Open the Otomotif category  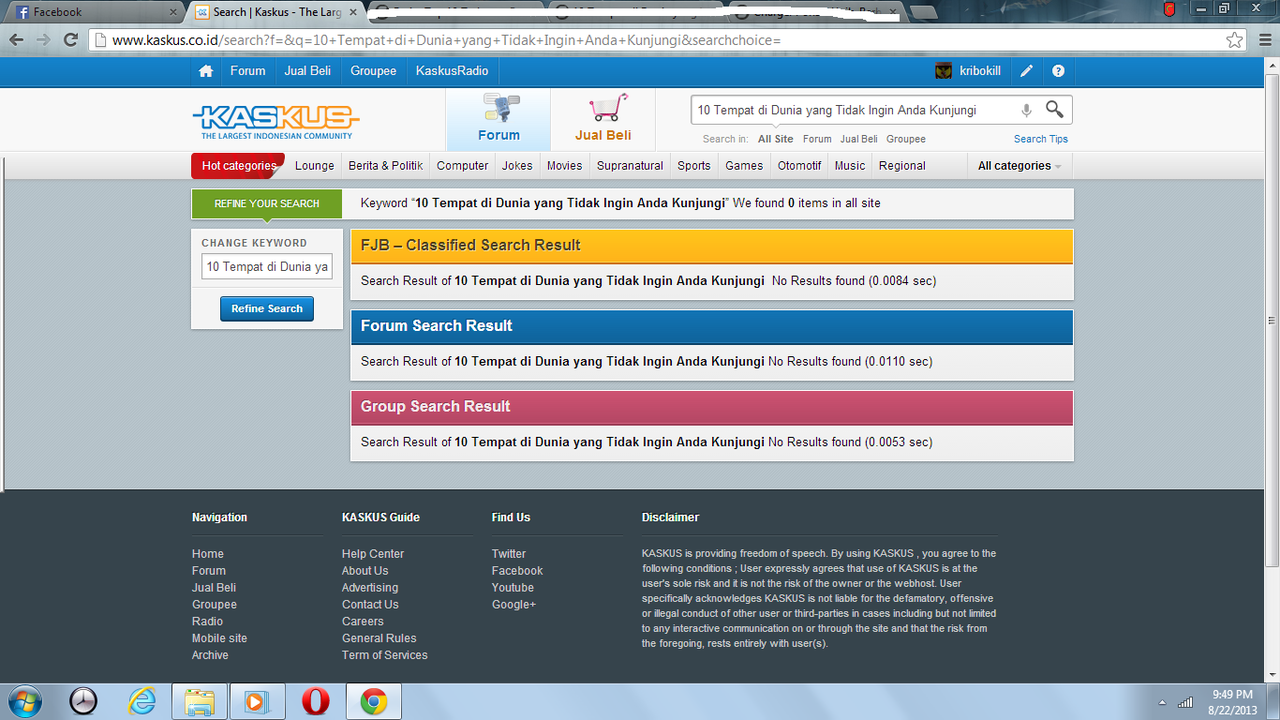tap(800, 166)
